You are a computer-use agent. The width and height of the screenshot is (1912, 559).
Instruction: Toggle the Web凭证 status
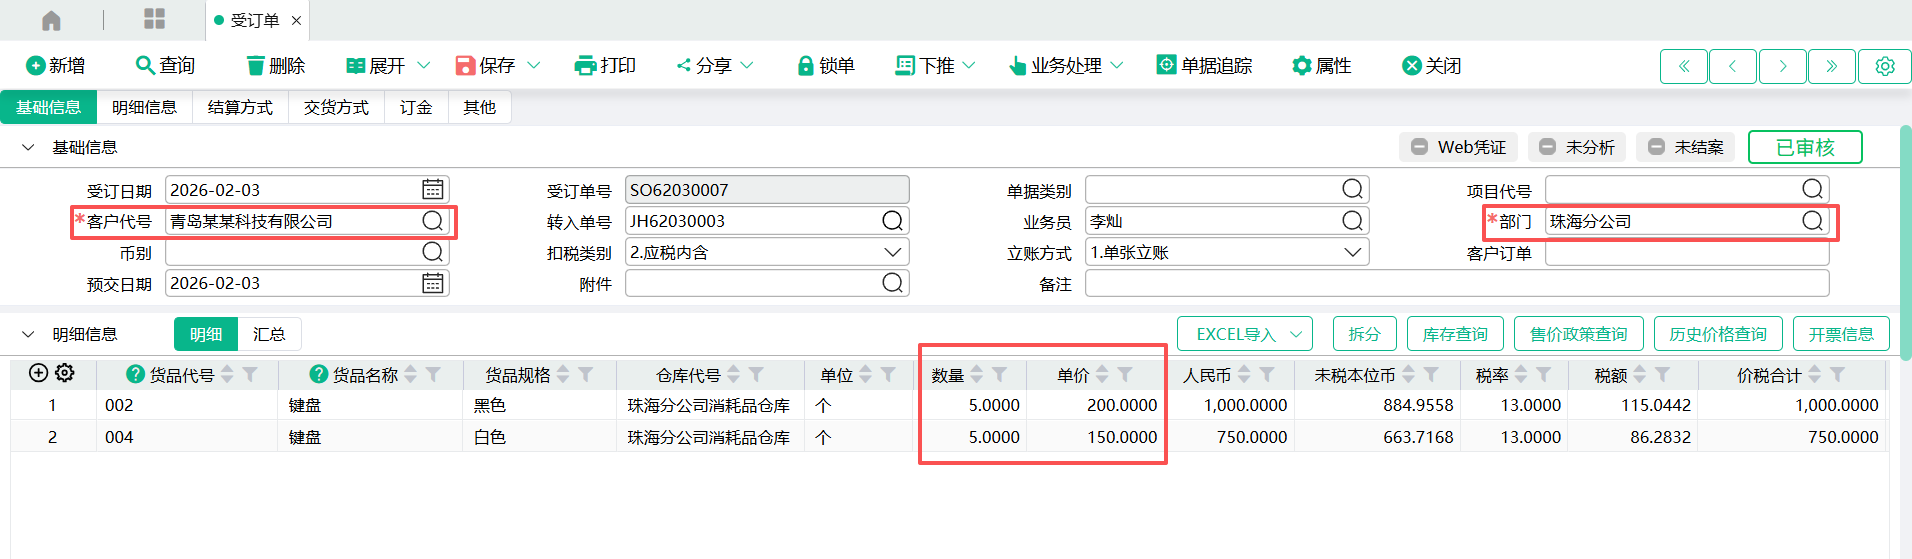point(1458,147)
